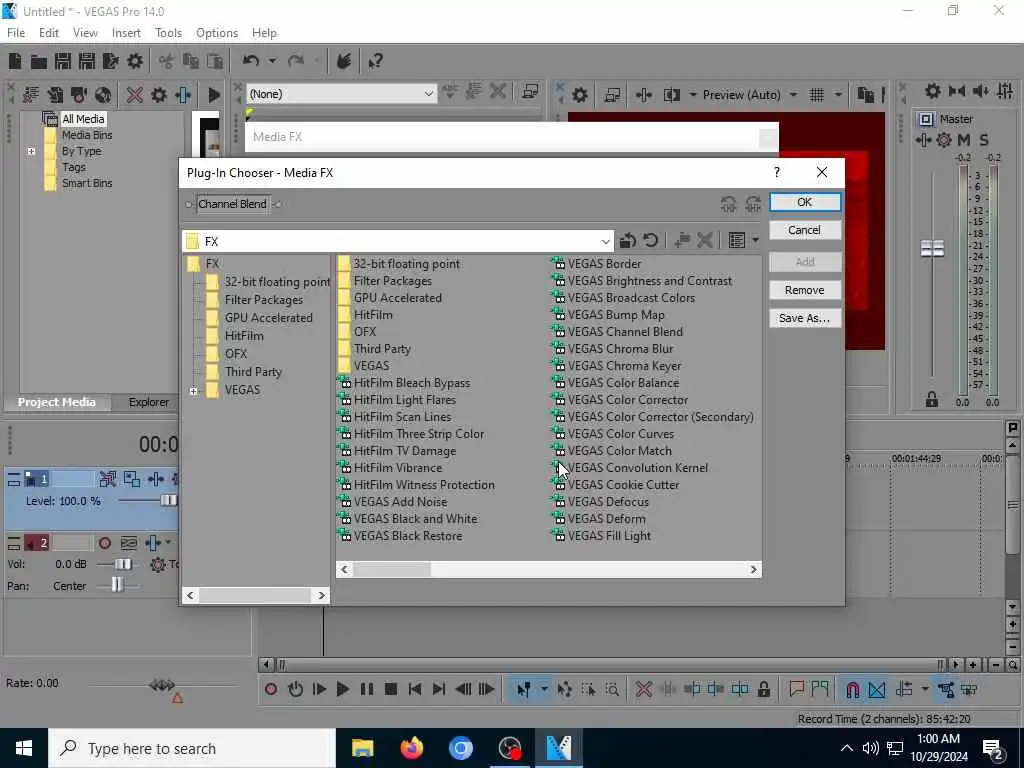Click the Downmix Output icon
The height and width of the screenshot is (768, 1024).
(957, 91)
